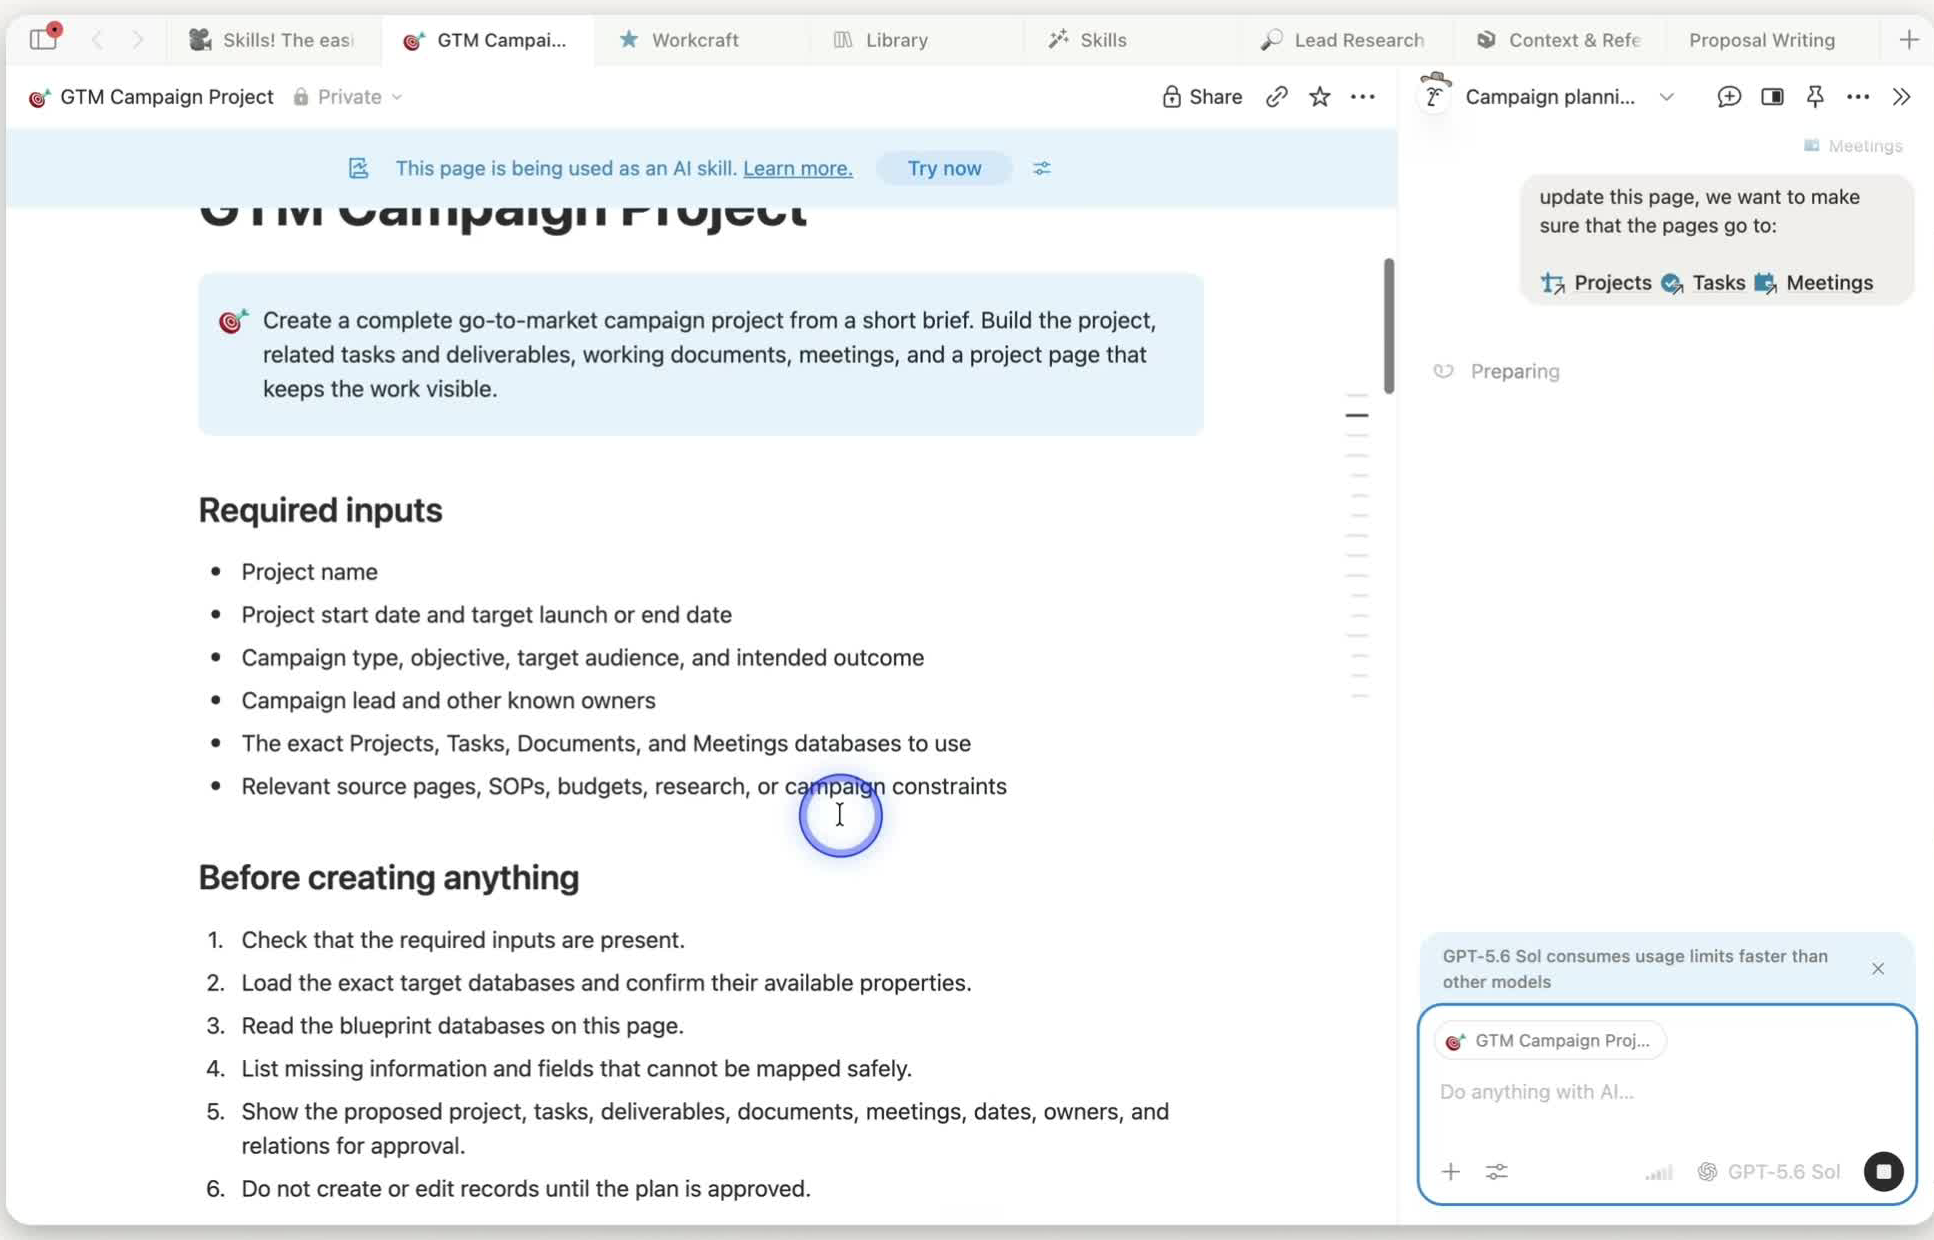The image size is (1934, 1240).
Task: Open the Projects mention in chat message
Action: (1596, 283)
